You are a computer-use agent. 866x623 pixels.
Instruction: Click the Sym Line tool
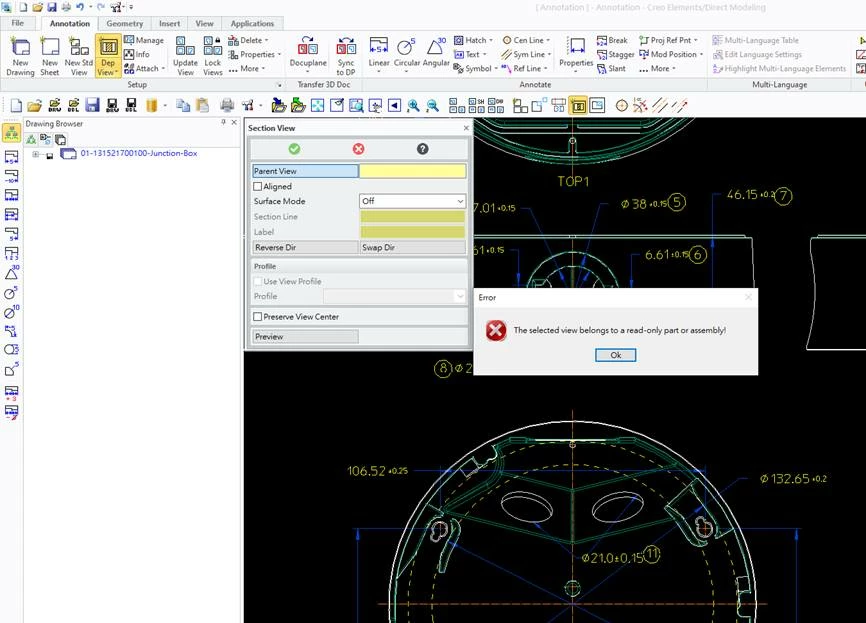point(526,54)
